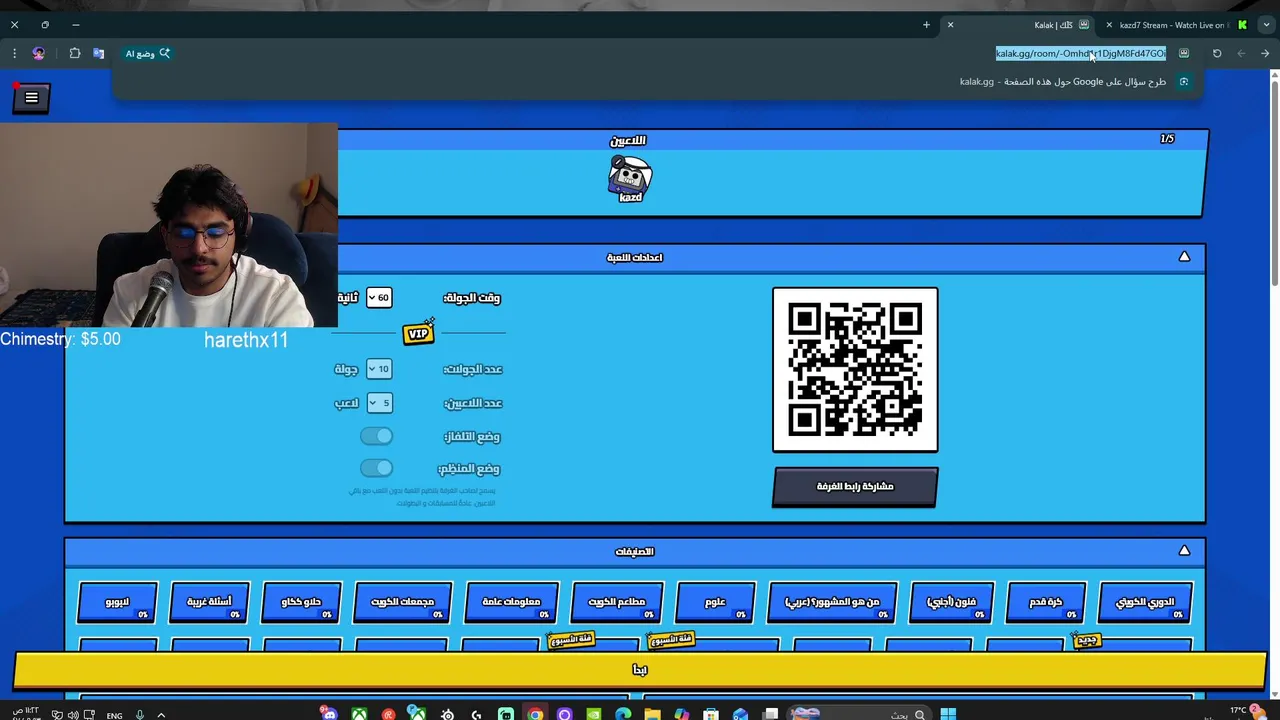Reload the page with refresh icon

click(x=1217, y=53)
